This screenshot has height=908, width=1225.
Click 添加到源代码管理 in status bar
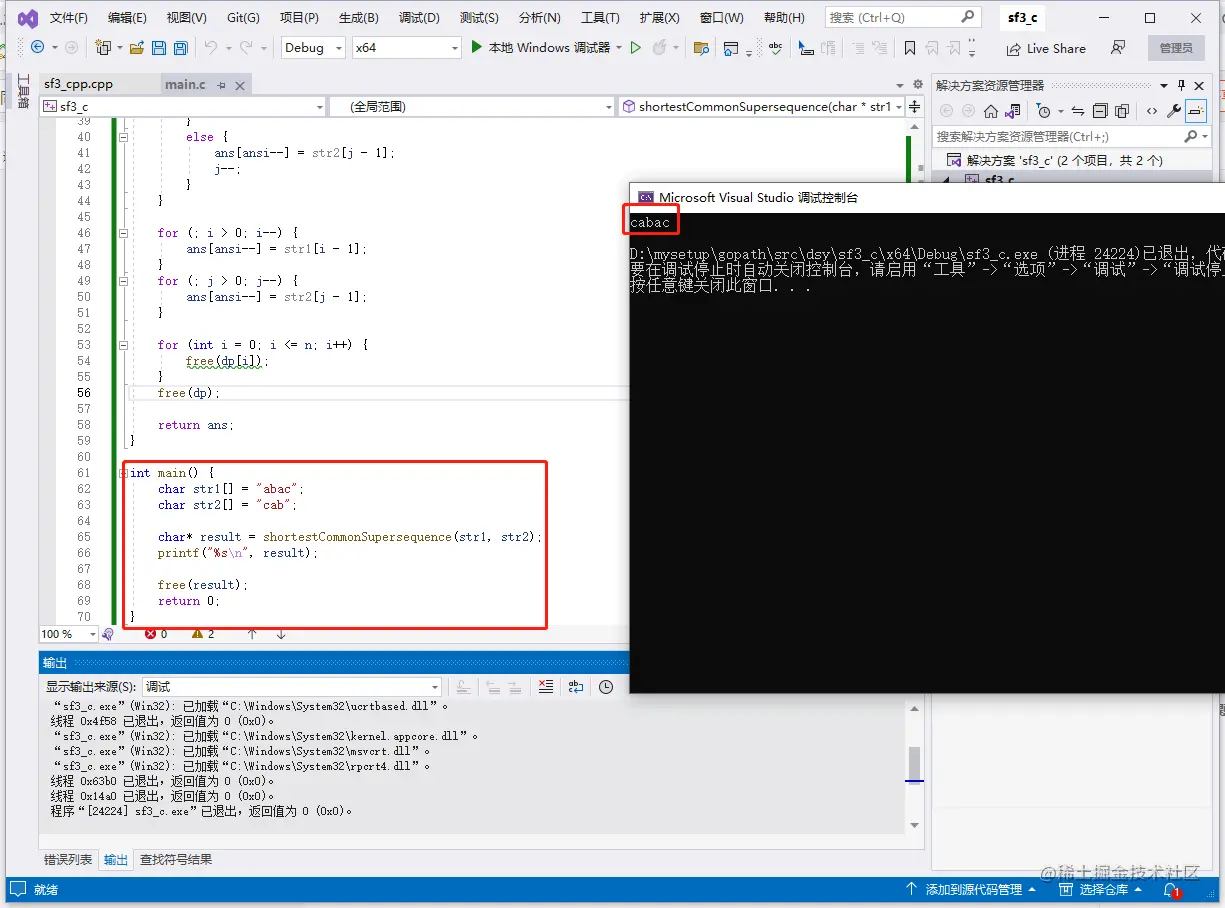point(969,889)
